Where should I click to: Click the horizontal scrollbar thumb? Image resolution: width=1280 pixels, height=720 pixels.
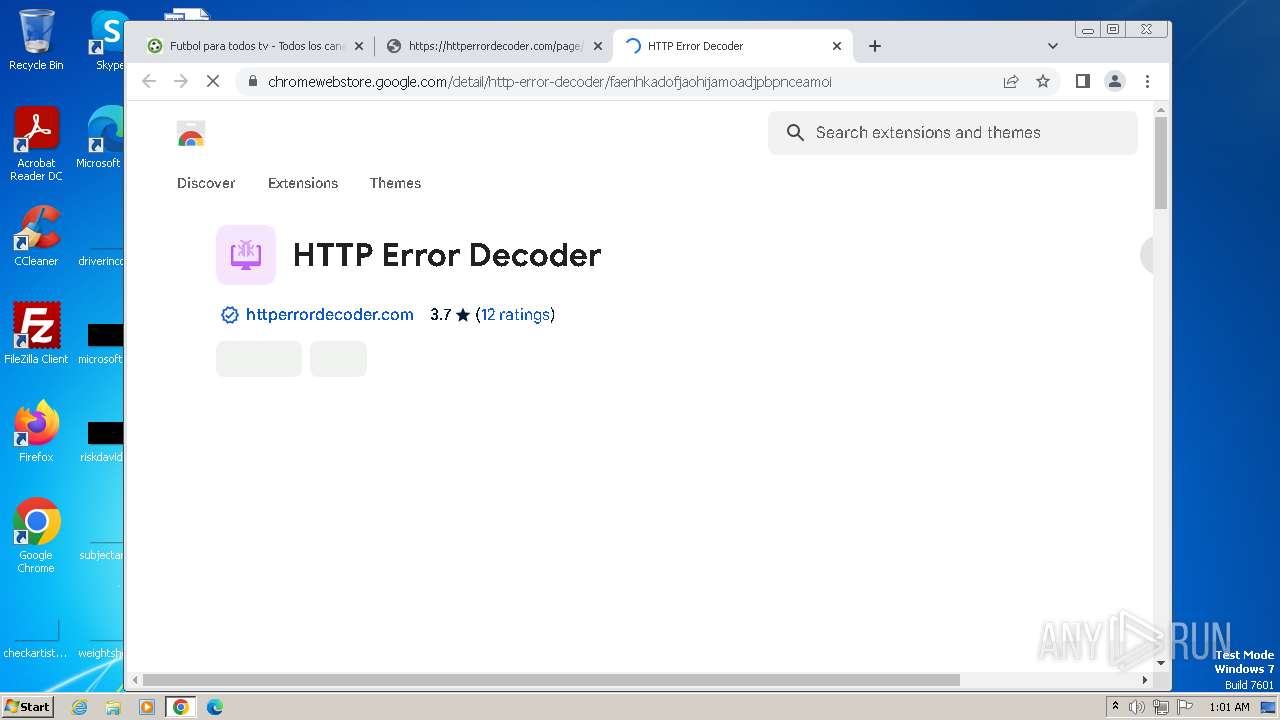551,680
